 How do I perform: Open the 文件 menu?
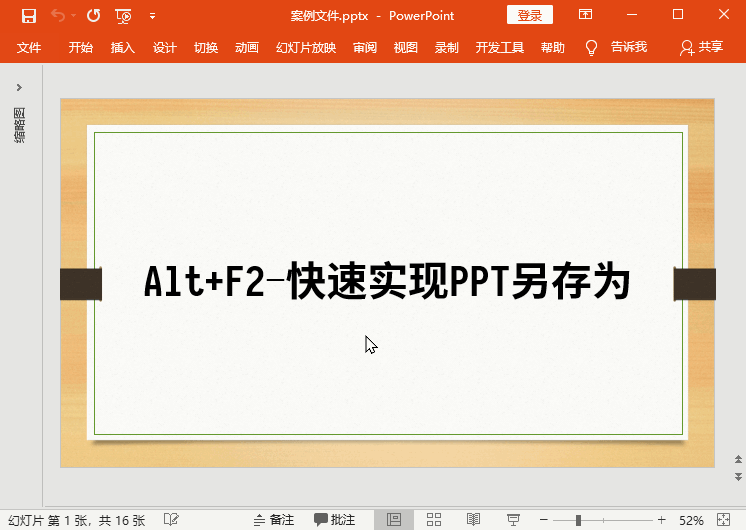pyautogui.click(x=29, y=48)
